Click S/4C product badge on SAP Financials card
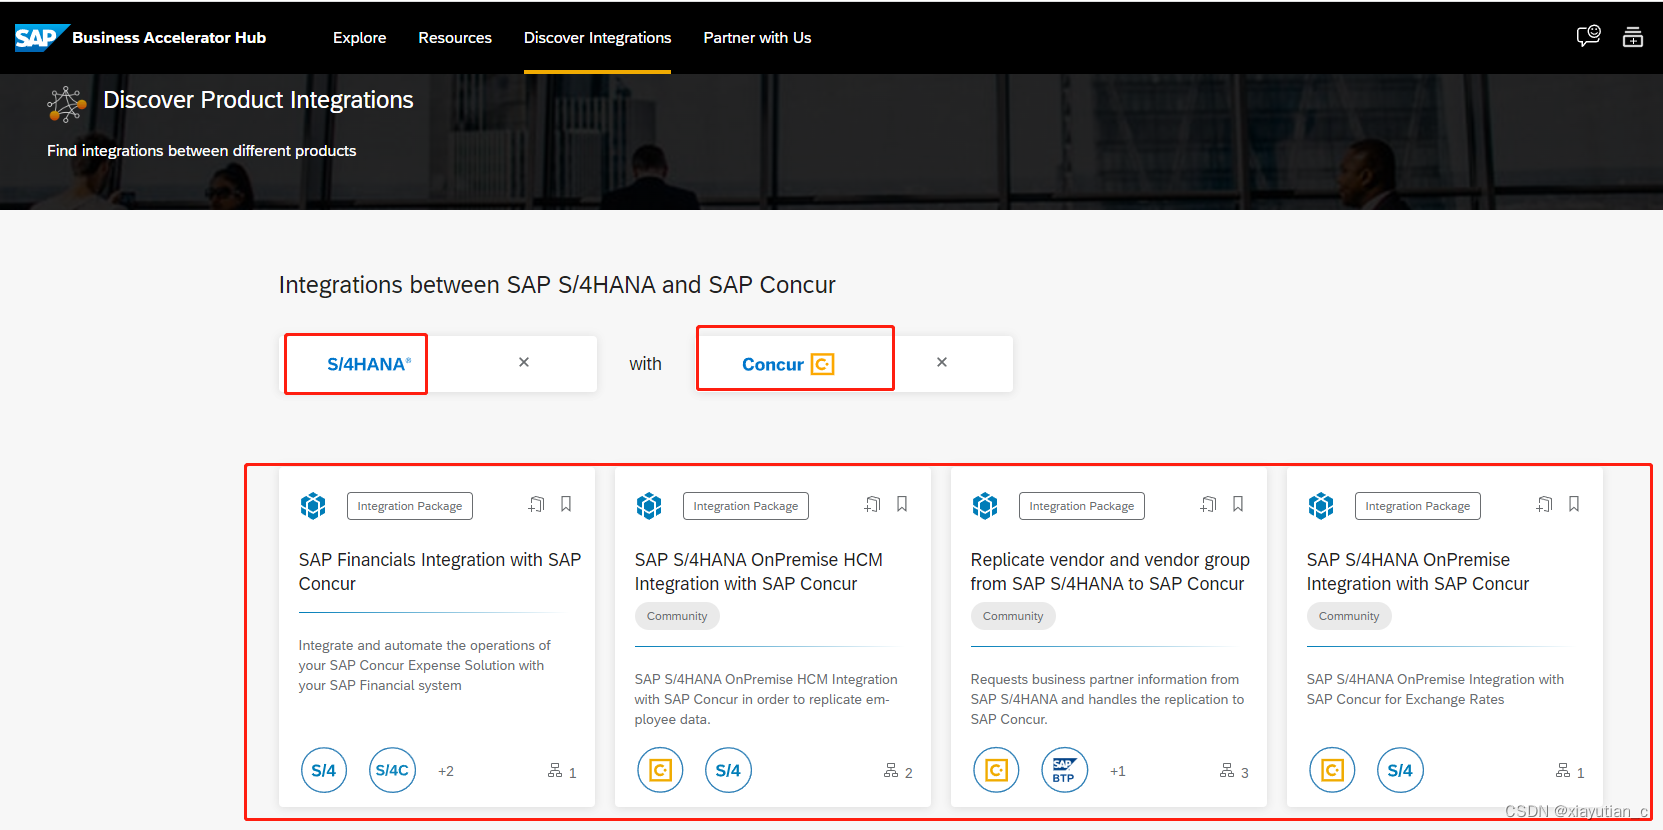The height and width of the screenshot is (830, 1663). pos(392,770)
